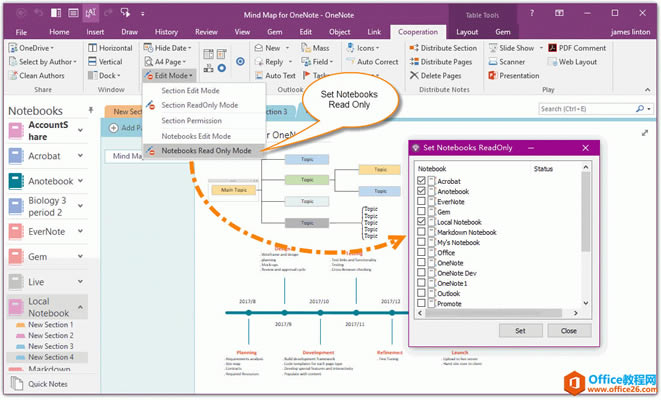Open the Dock window option
The height and width of the screenshot is (400, 661).
point(104,76)
